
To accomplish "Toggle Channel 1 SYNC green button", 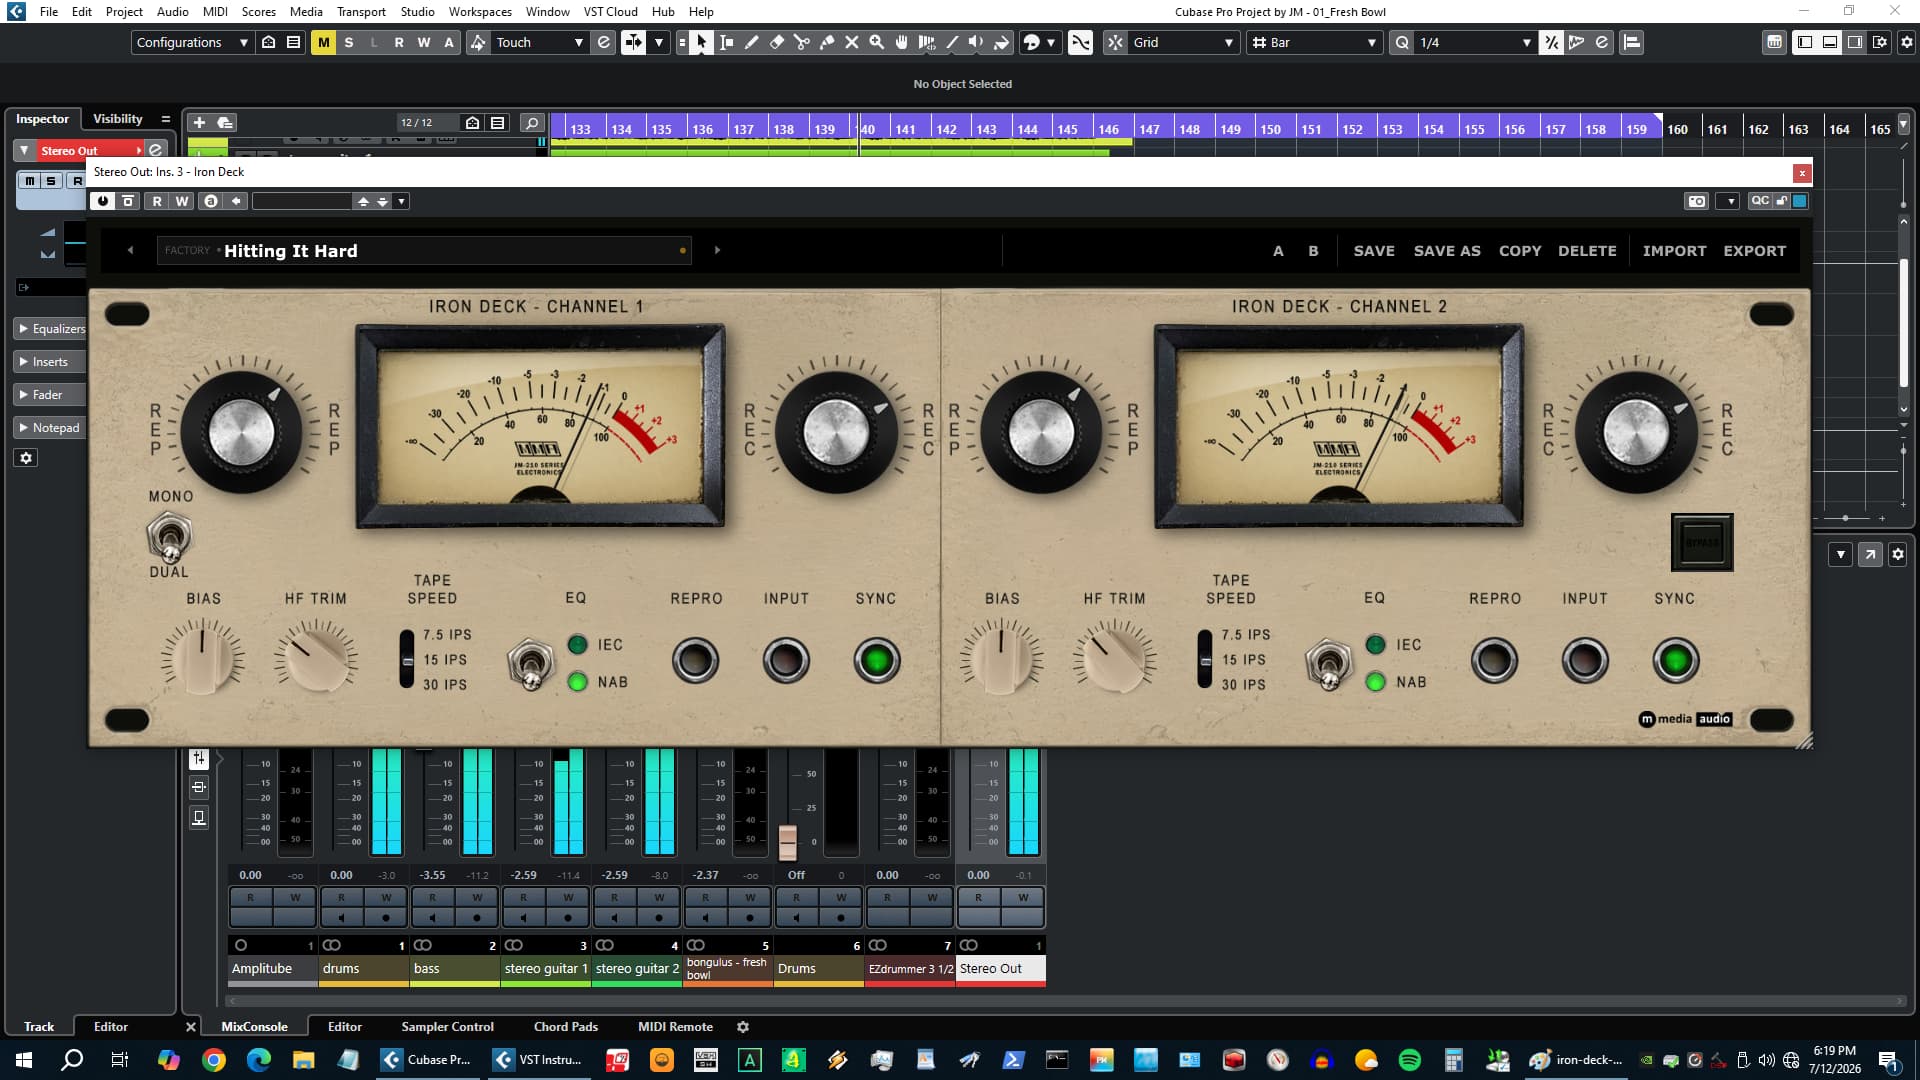I will click(876, 660).
